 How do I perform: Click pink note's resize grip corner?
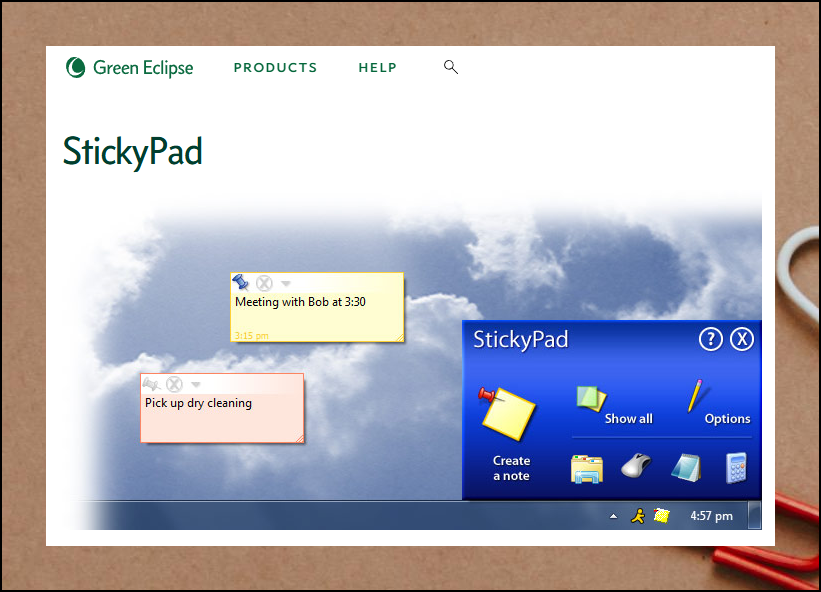(x=299, y=439)
